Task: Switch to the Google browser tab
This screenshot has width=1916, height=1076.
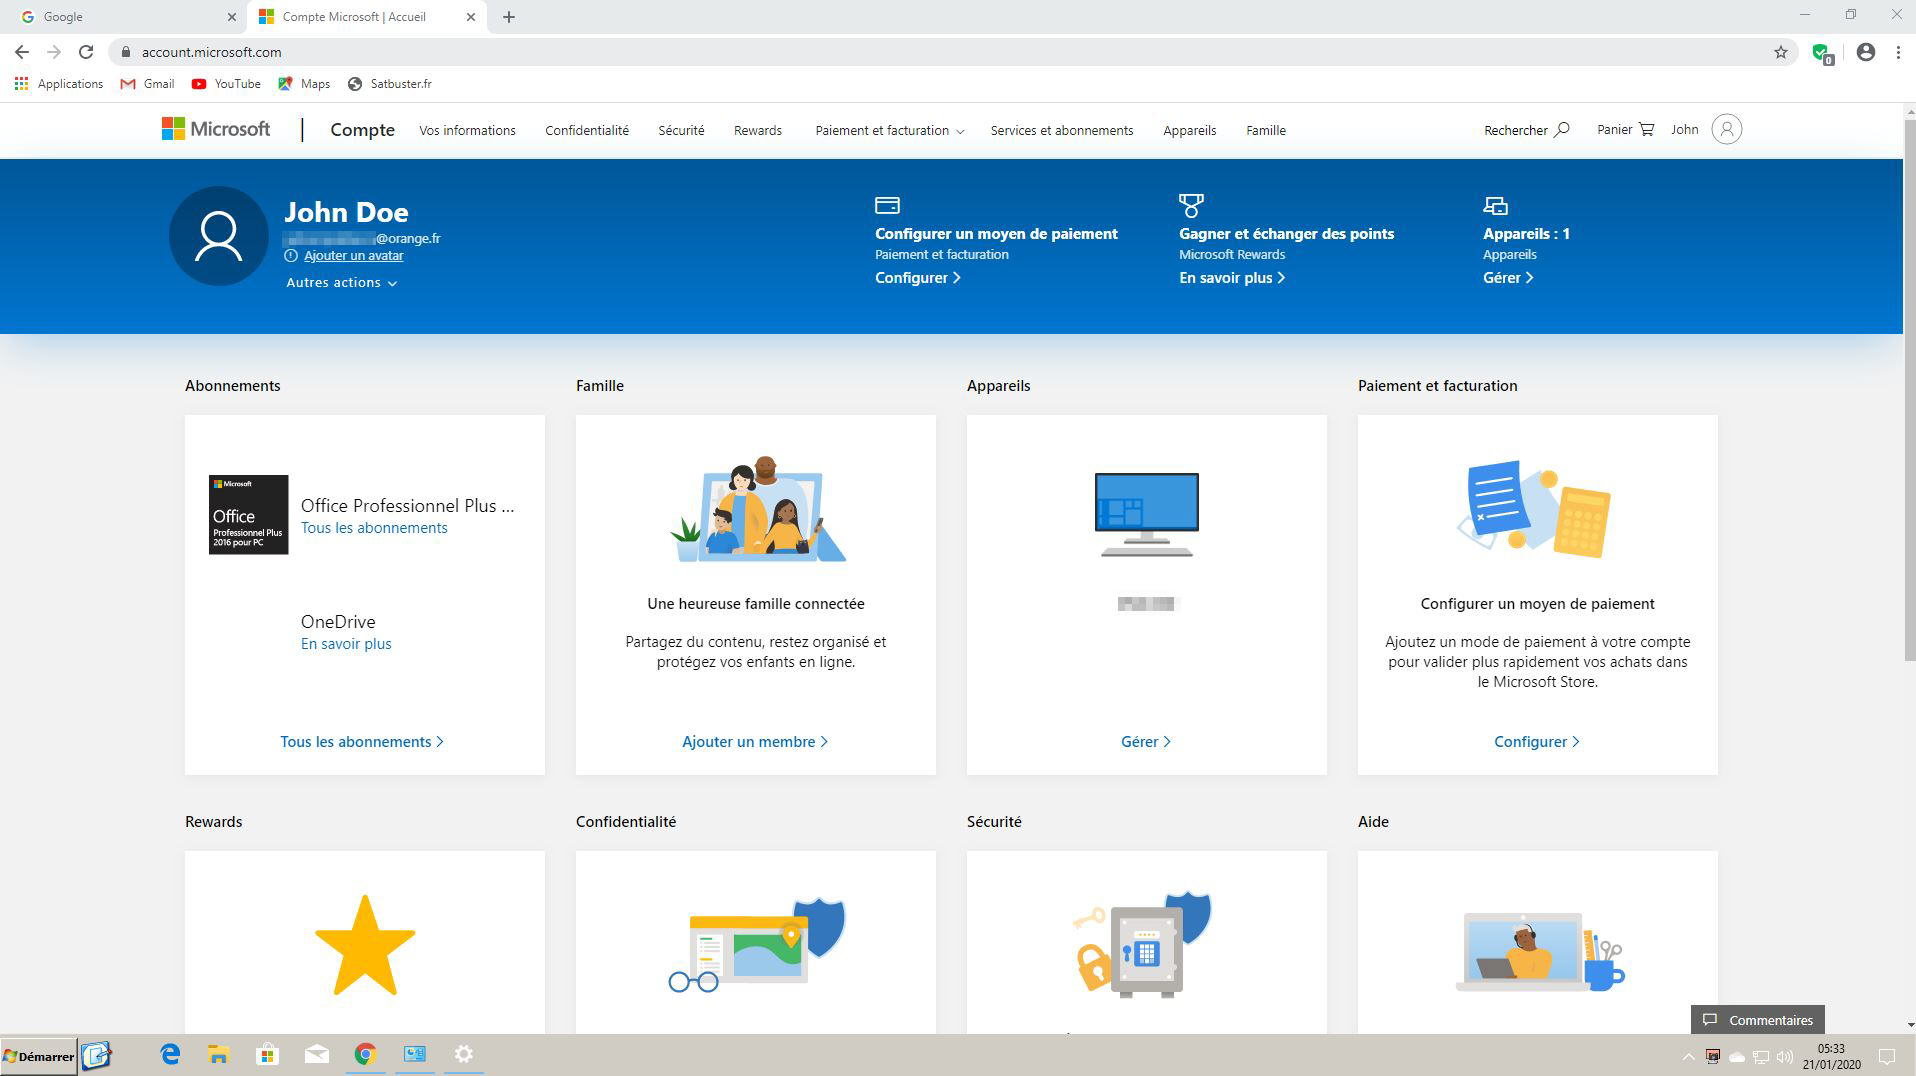Action: pos(125,17)
